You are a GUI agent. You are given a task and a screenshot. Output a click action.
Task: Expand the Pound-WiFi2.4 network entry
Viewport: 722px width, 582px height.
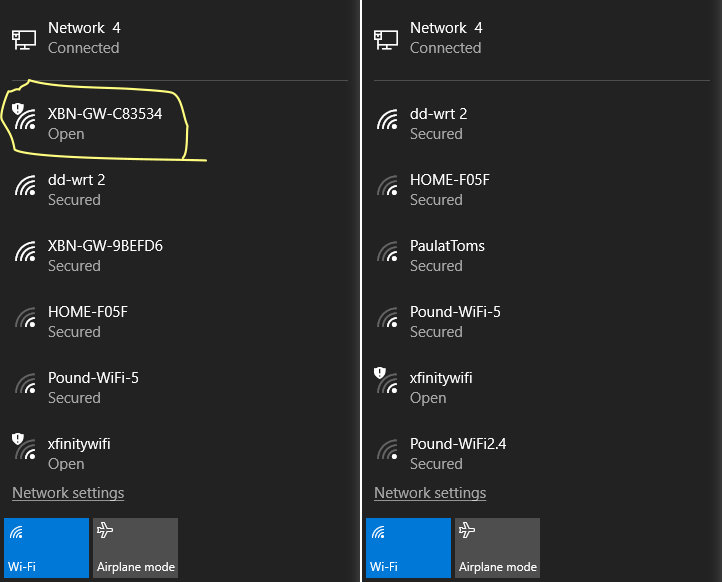click(x=458, y=453)
